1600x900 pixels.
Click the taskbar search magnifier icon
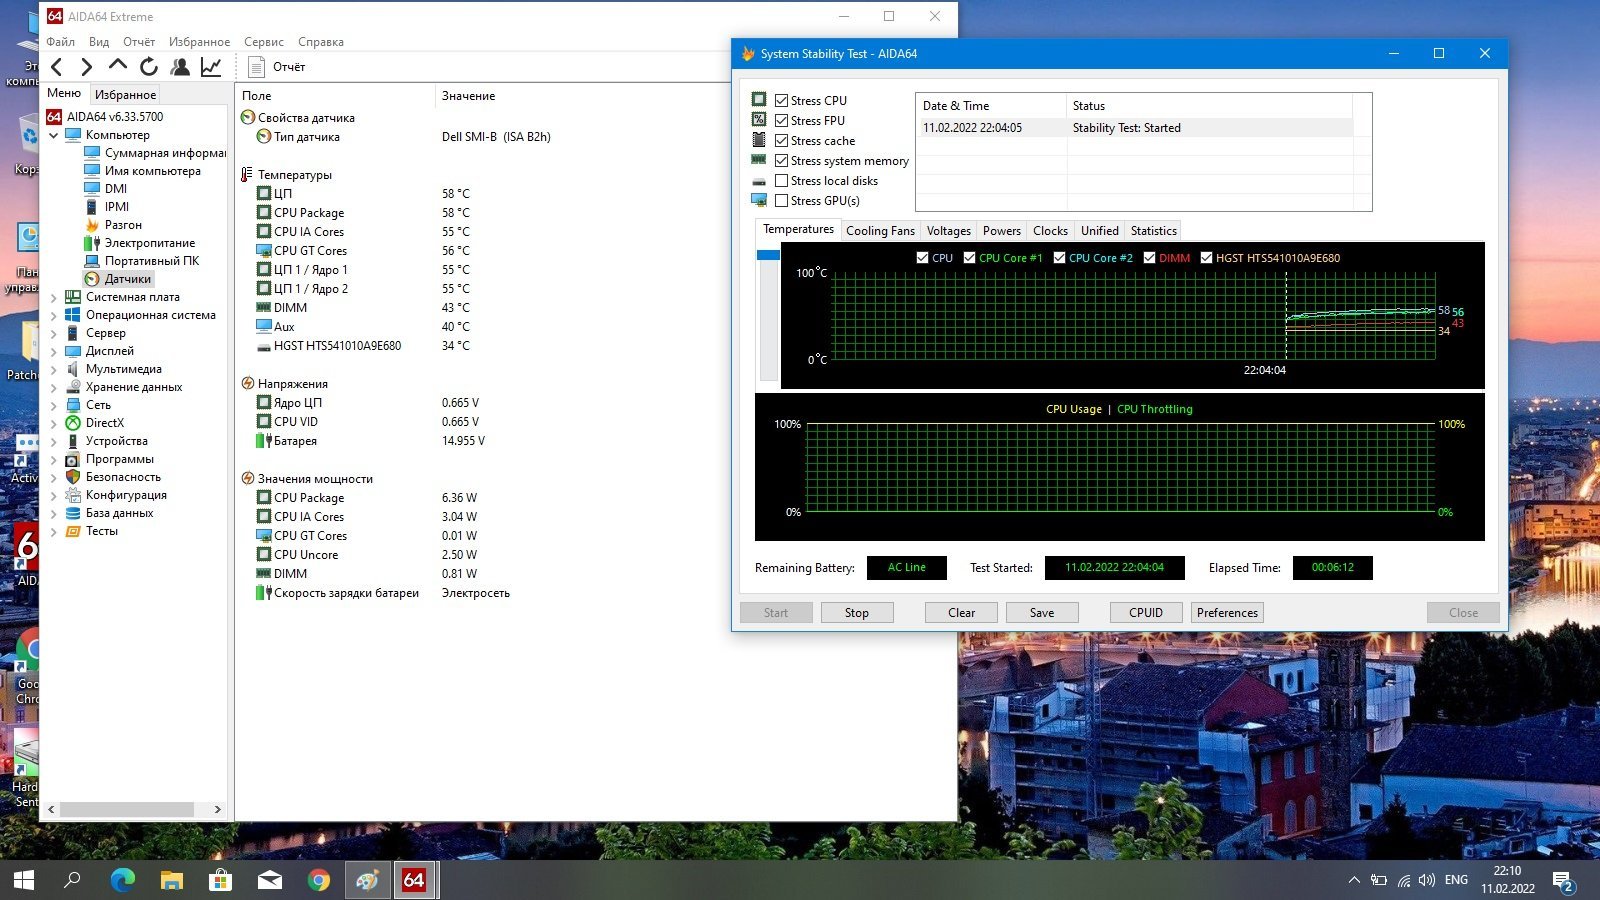pos(73,880)
